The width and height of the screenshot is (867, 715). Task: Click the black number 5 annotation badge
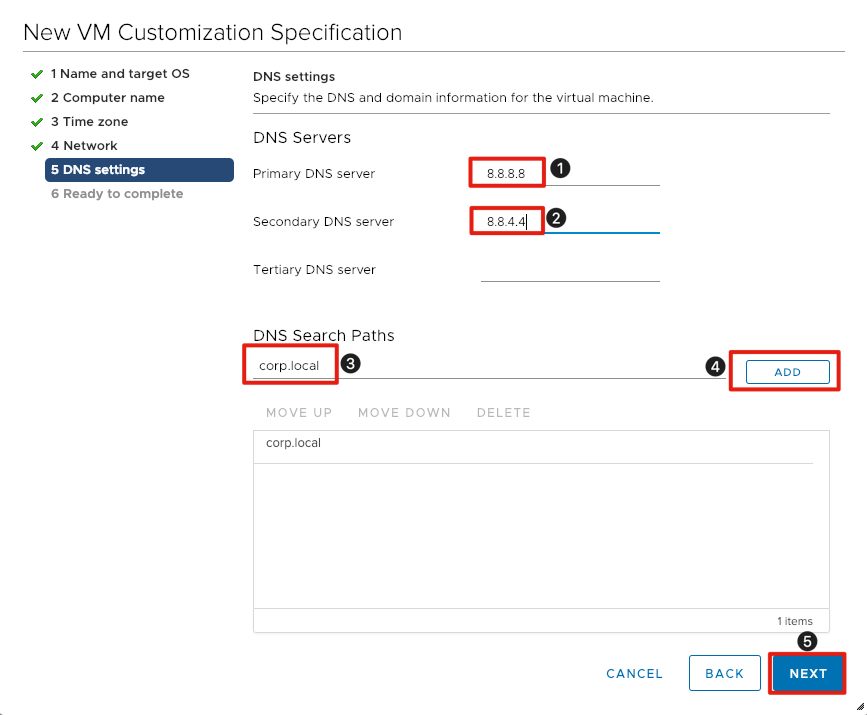click(807, 641)
